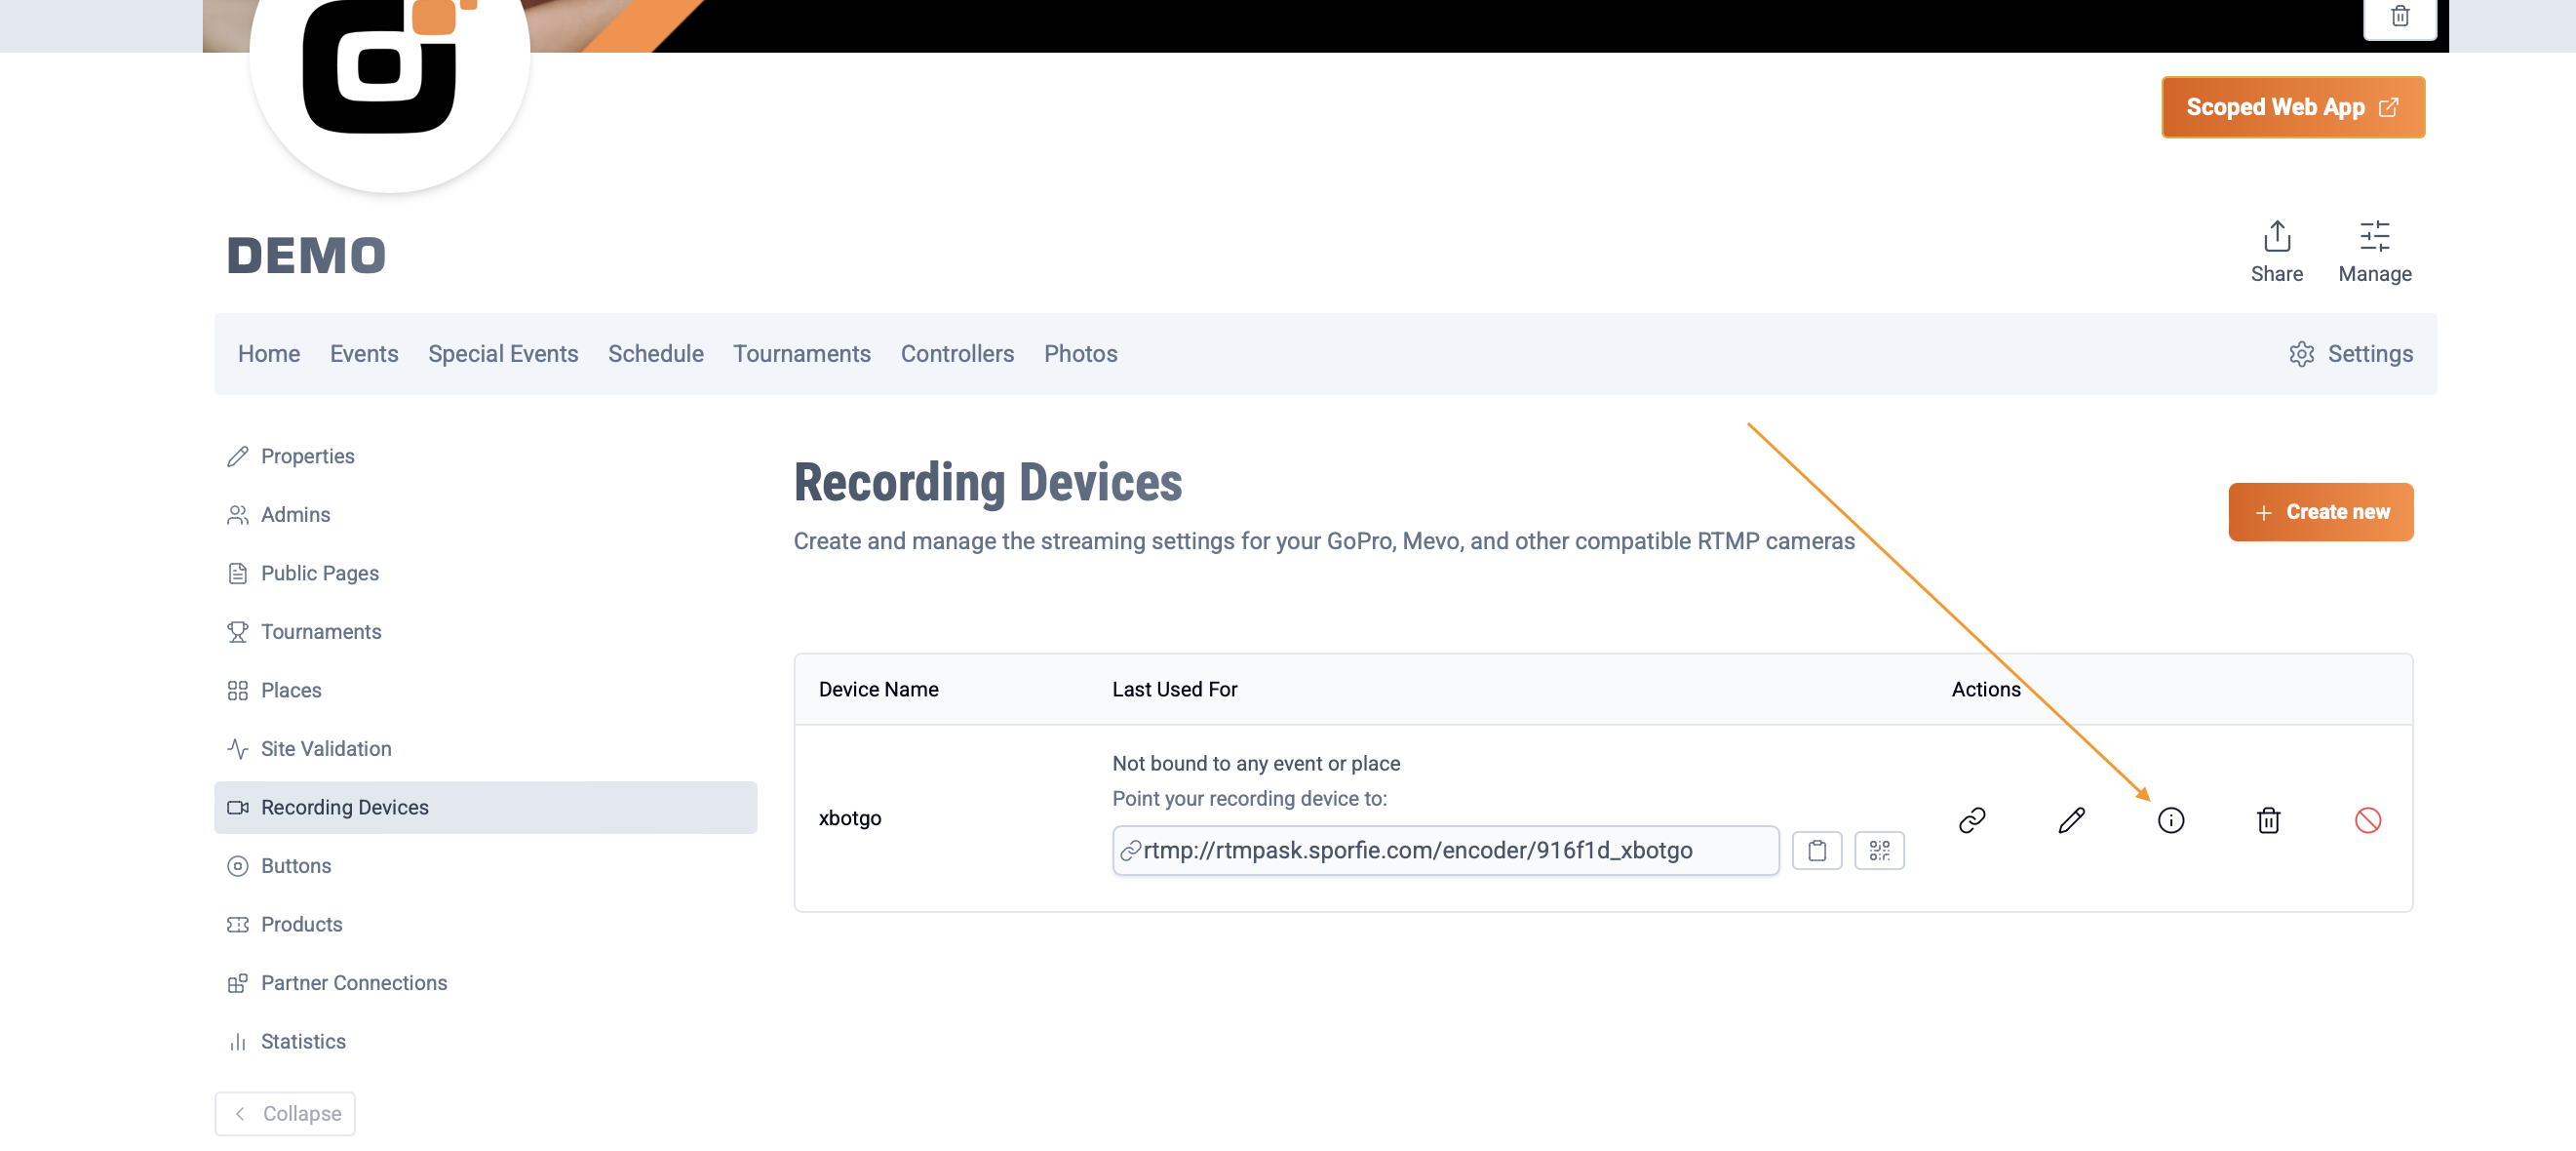This screenshot has width=2576, height=1151.
Task: Switch to the Controllers tab
Action: click(957, 354)
